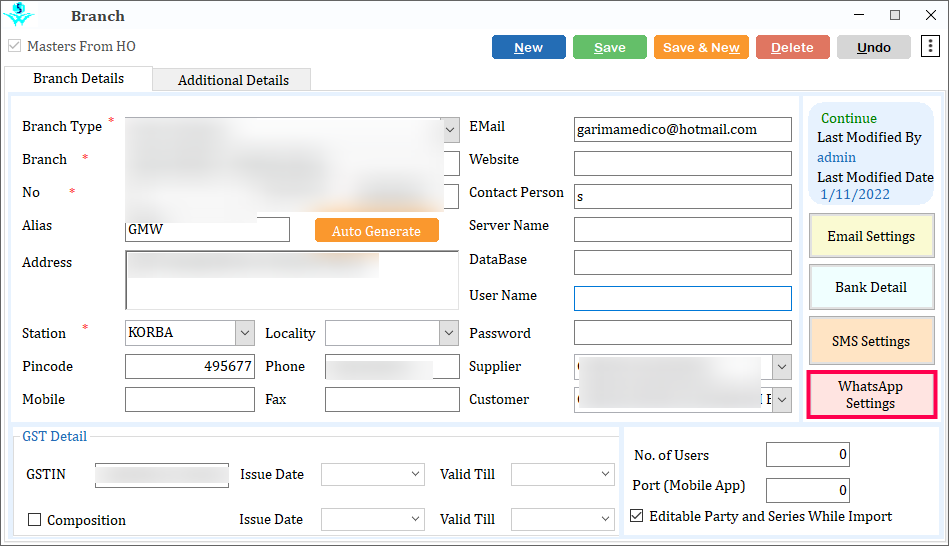
Task: Open WhatsApp Settings
Action: [x=870, y=395]
